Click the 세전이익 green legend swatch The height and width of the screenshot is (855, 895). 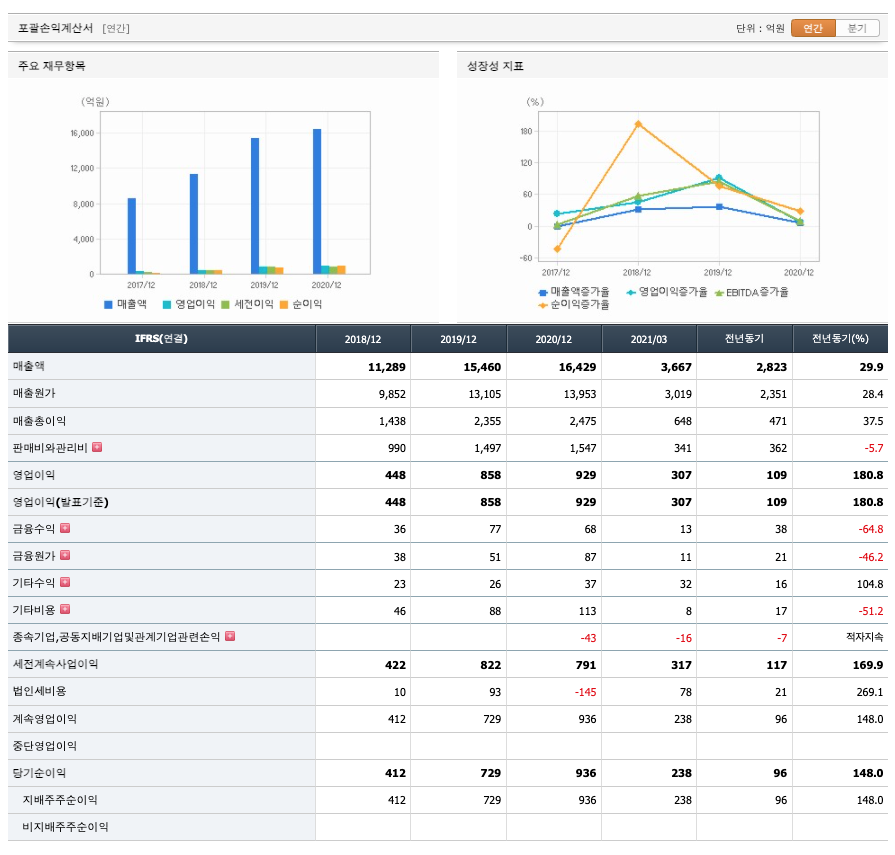click(225, 305)
